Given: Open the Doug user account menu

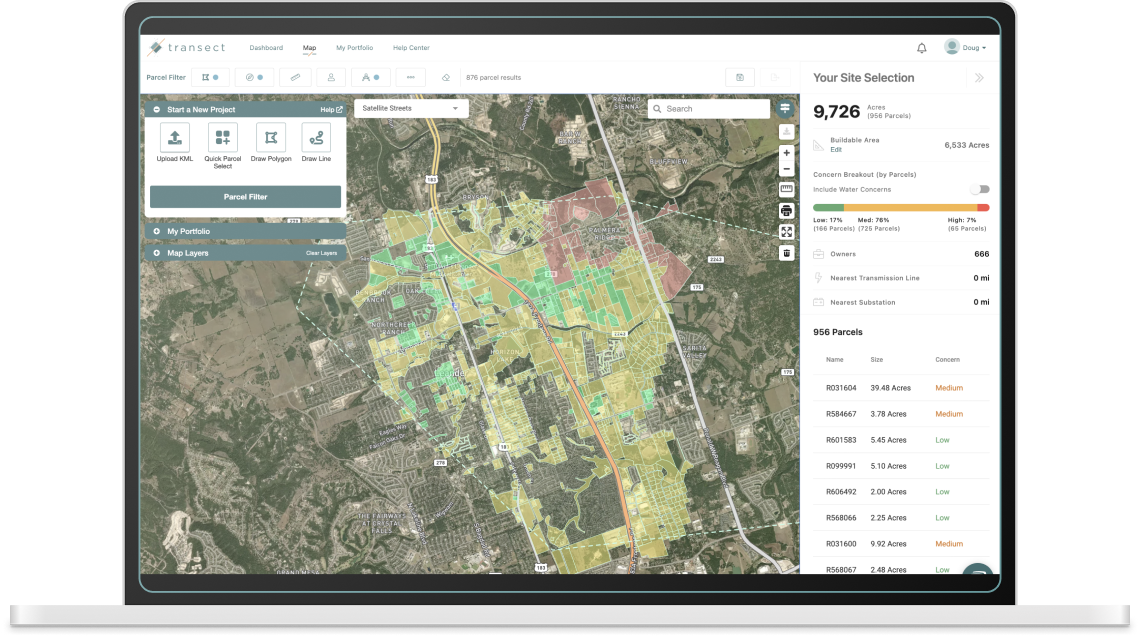Looking at the screenshot, I should (966, 47).
